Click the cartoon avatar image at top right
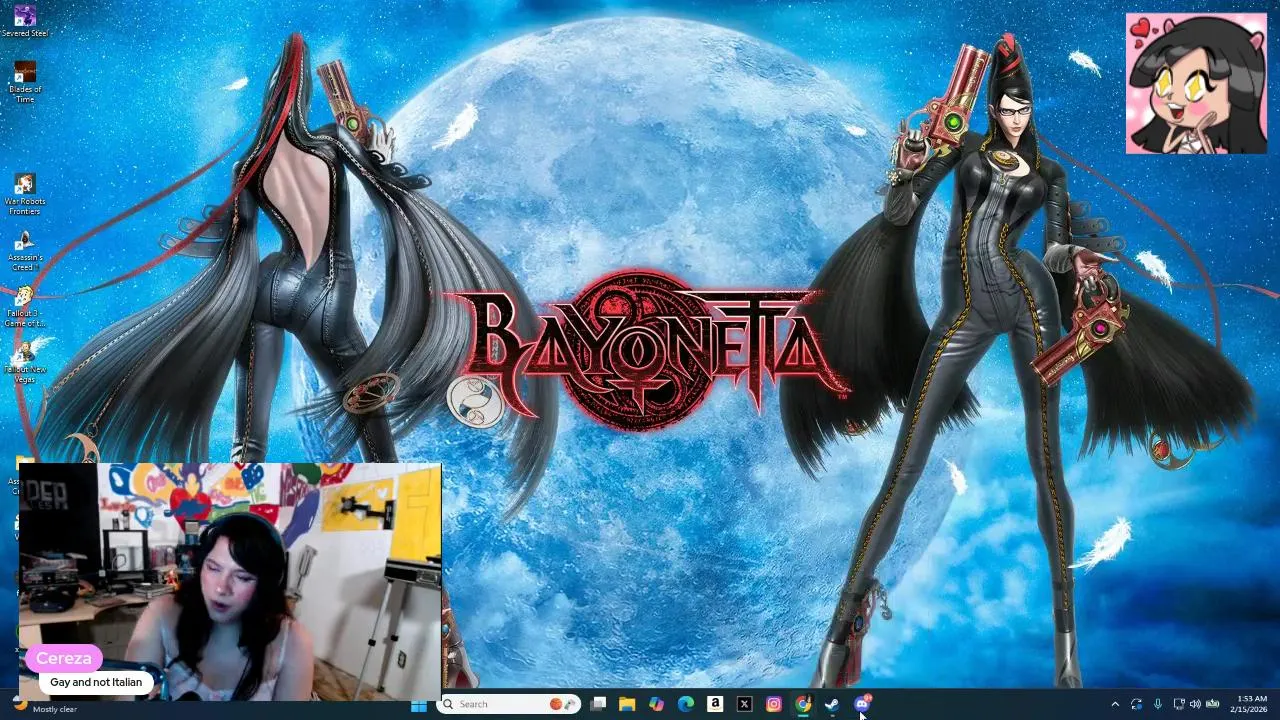Viewport: 1280px width, 720px height. [1196, 83]
